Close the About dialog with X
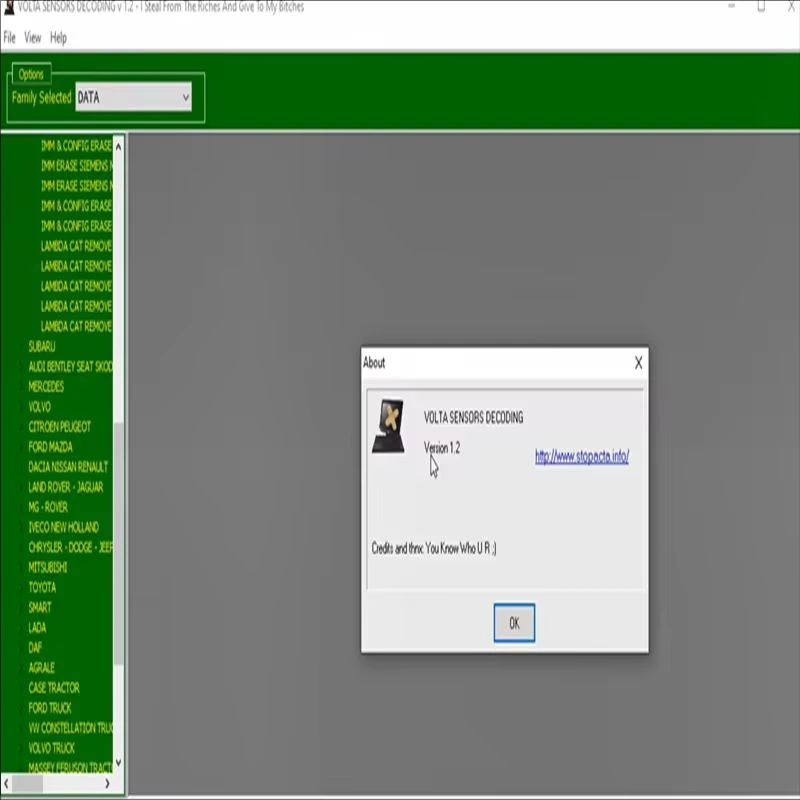 (x=638, y=363)
